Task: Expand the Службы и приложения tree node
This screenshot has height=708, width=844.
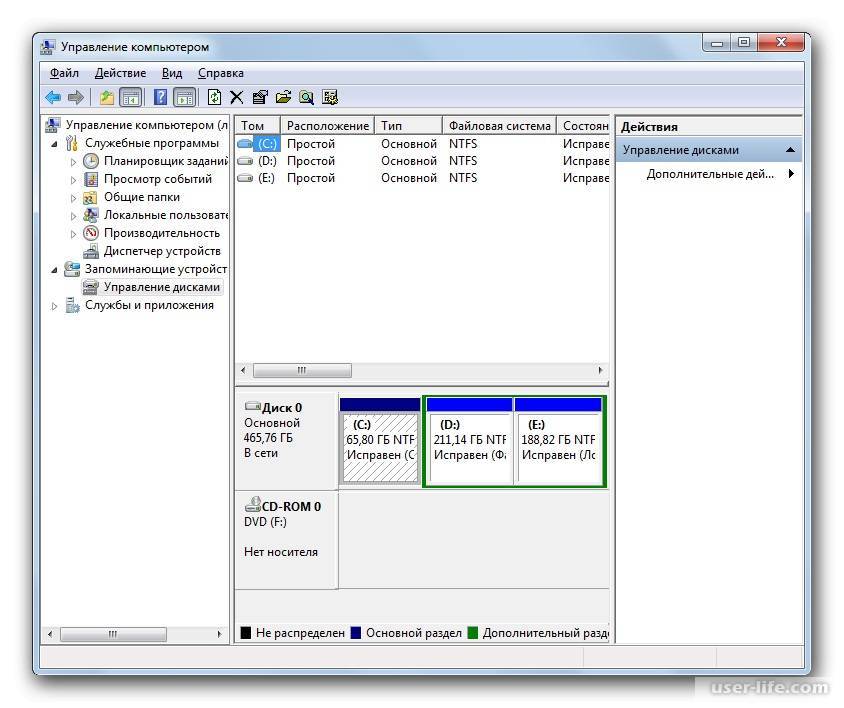Action: click(x=55, y=306)
